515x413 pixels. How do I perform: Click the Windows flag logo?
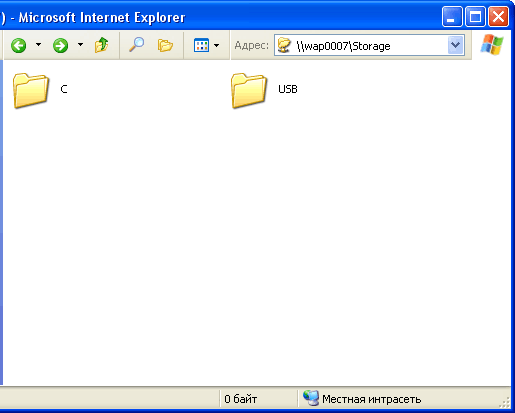click(492, 45)
